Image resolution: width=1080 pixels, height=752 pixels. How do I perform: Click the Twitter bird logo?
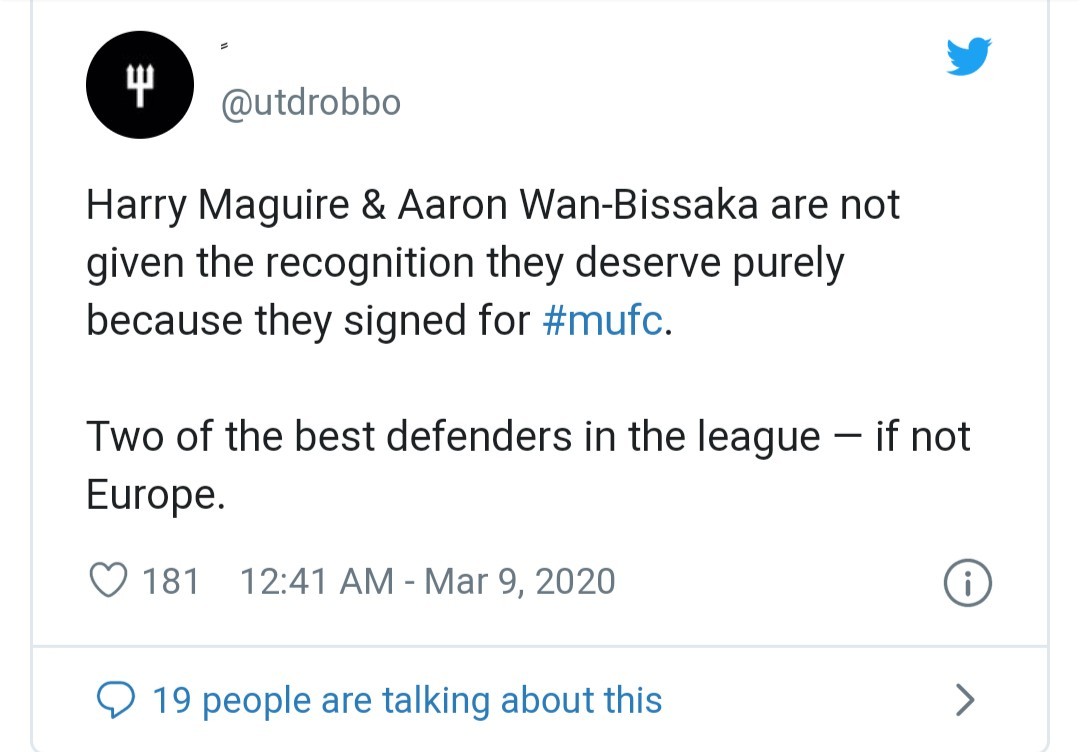969,57
